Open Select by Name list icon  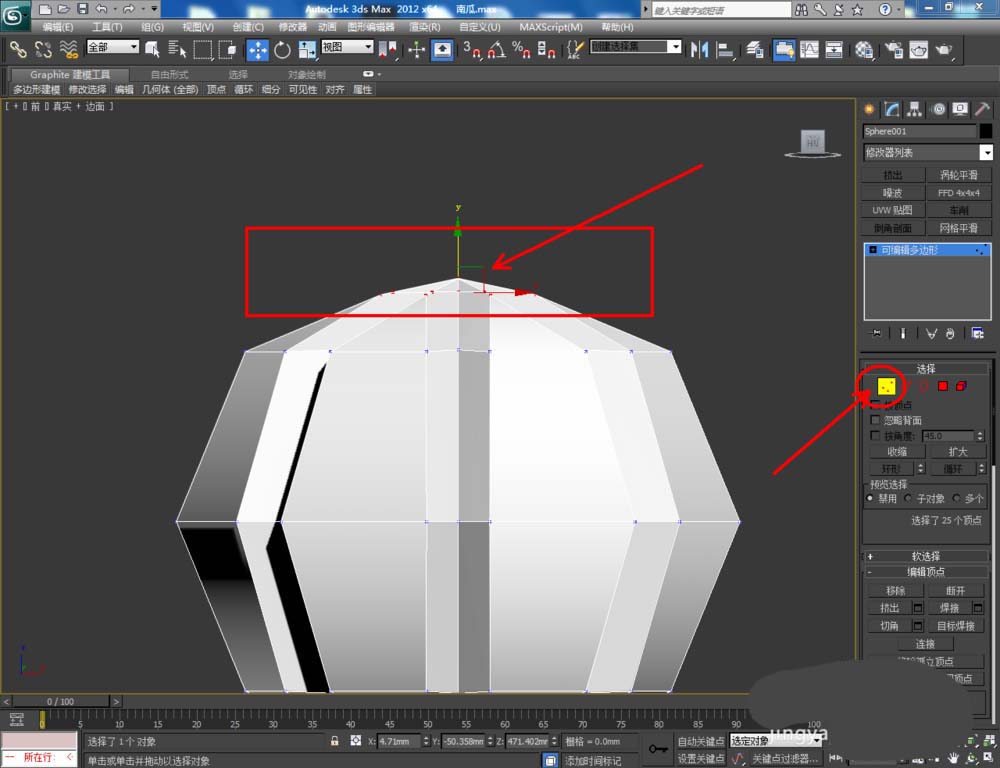pyautogui.click(x=177, y=49)
